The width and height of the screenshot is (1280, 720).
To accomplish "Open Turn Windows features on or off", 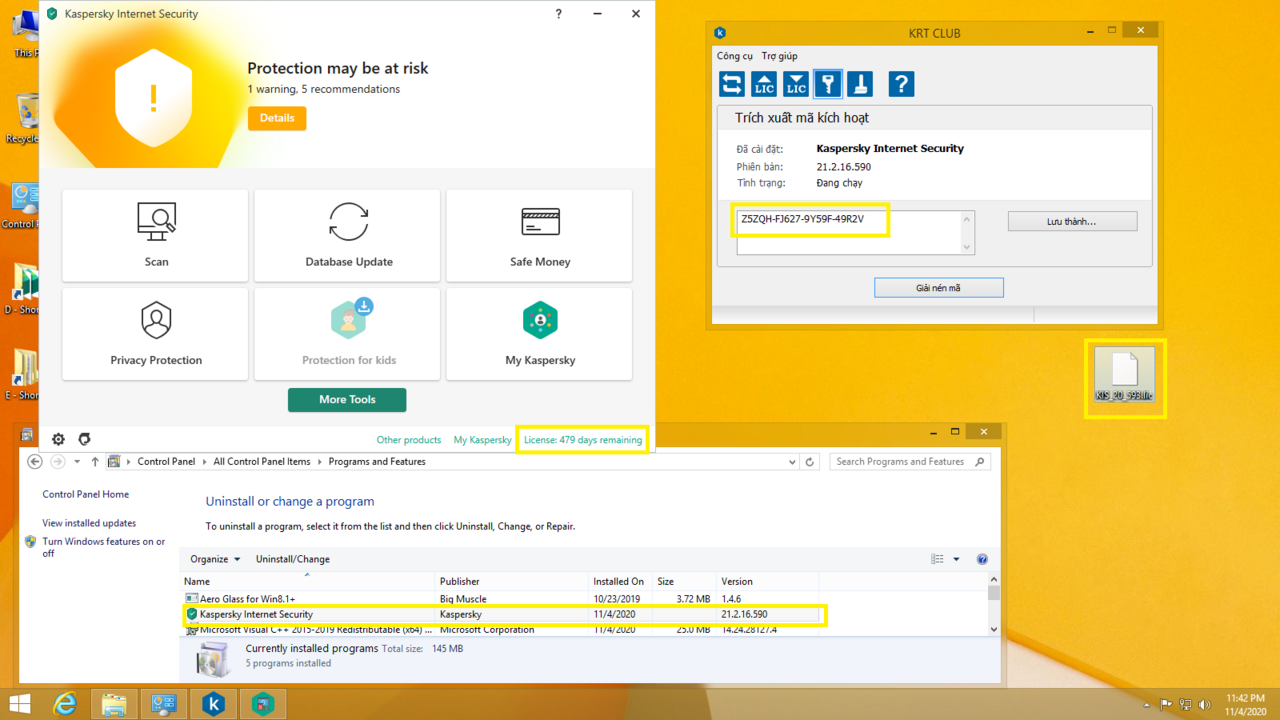I will tap(104, 547).
